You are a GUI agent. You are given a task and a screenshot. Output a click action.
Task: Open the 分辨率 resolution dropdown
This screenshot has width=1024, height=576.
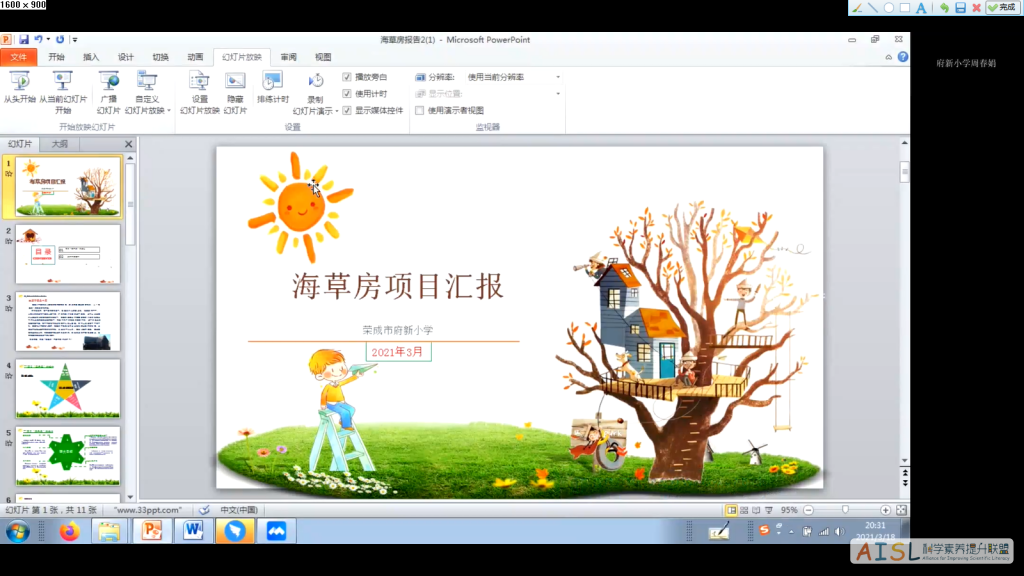pos(556,76)
